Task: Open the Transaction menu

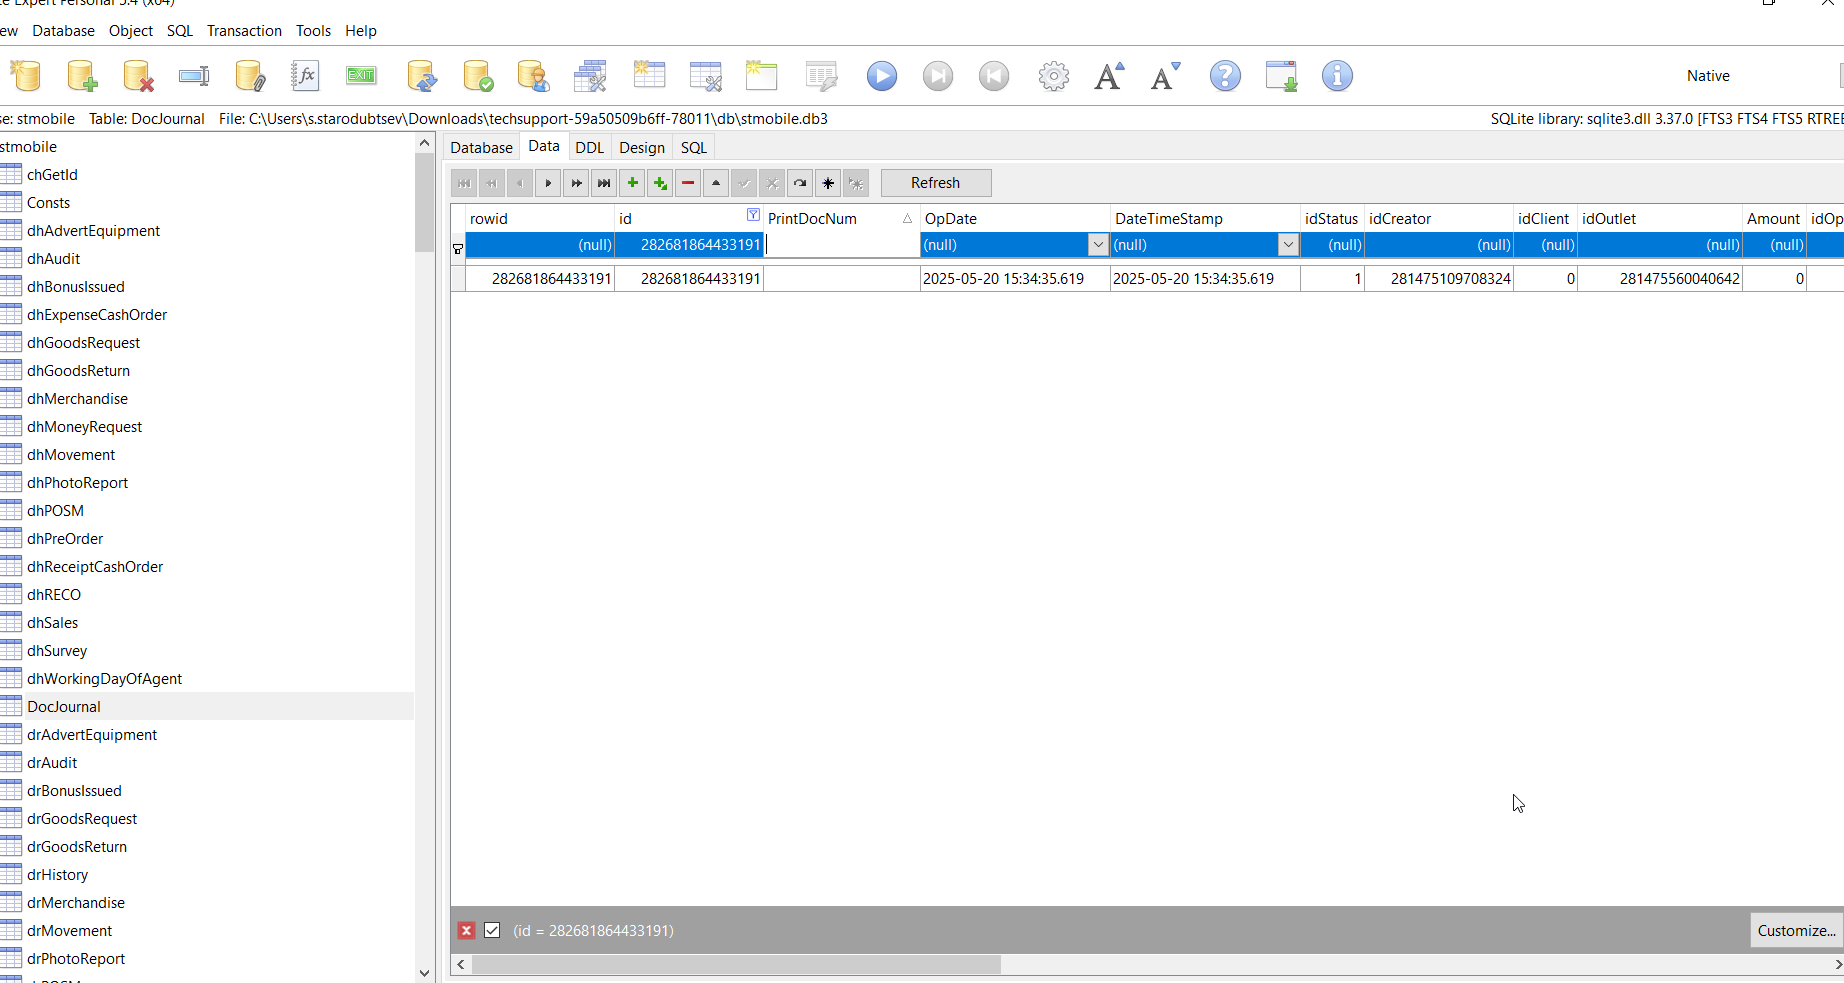Action: coord(244,31)
